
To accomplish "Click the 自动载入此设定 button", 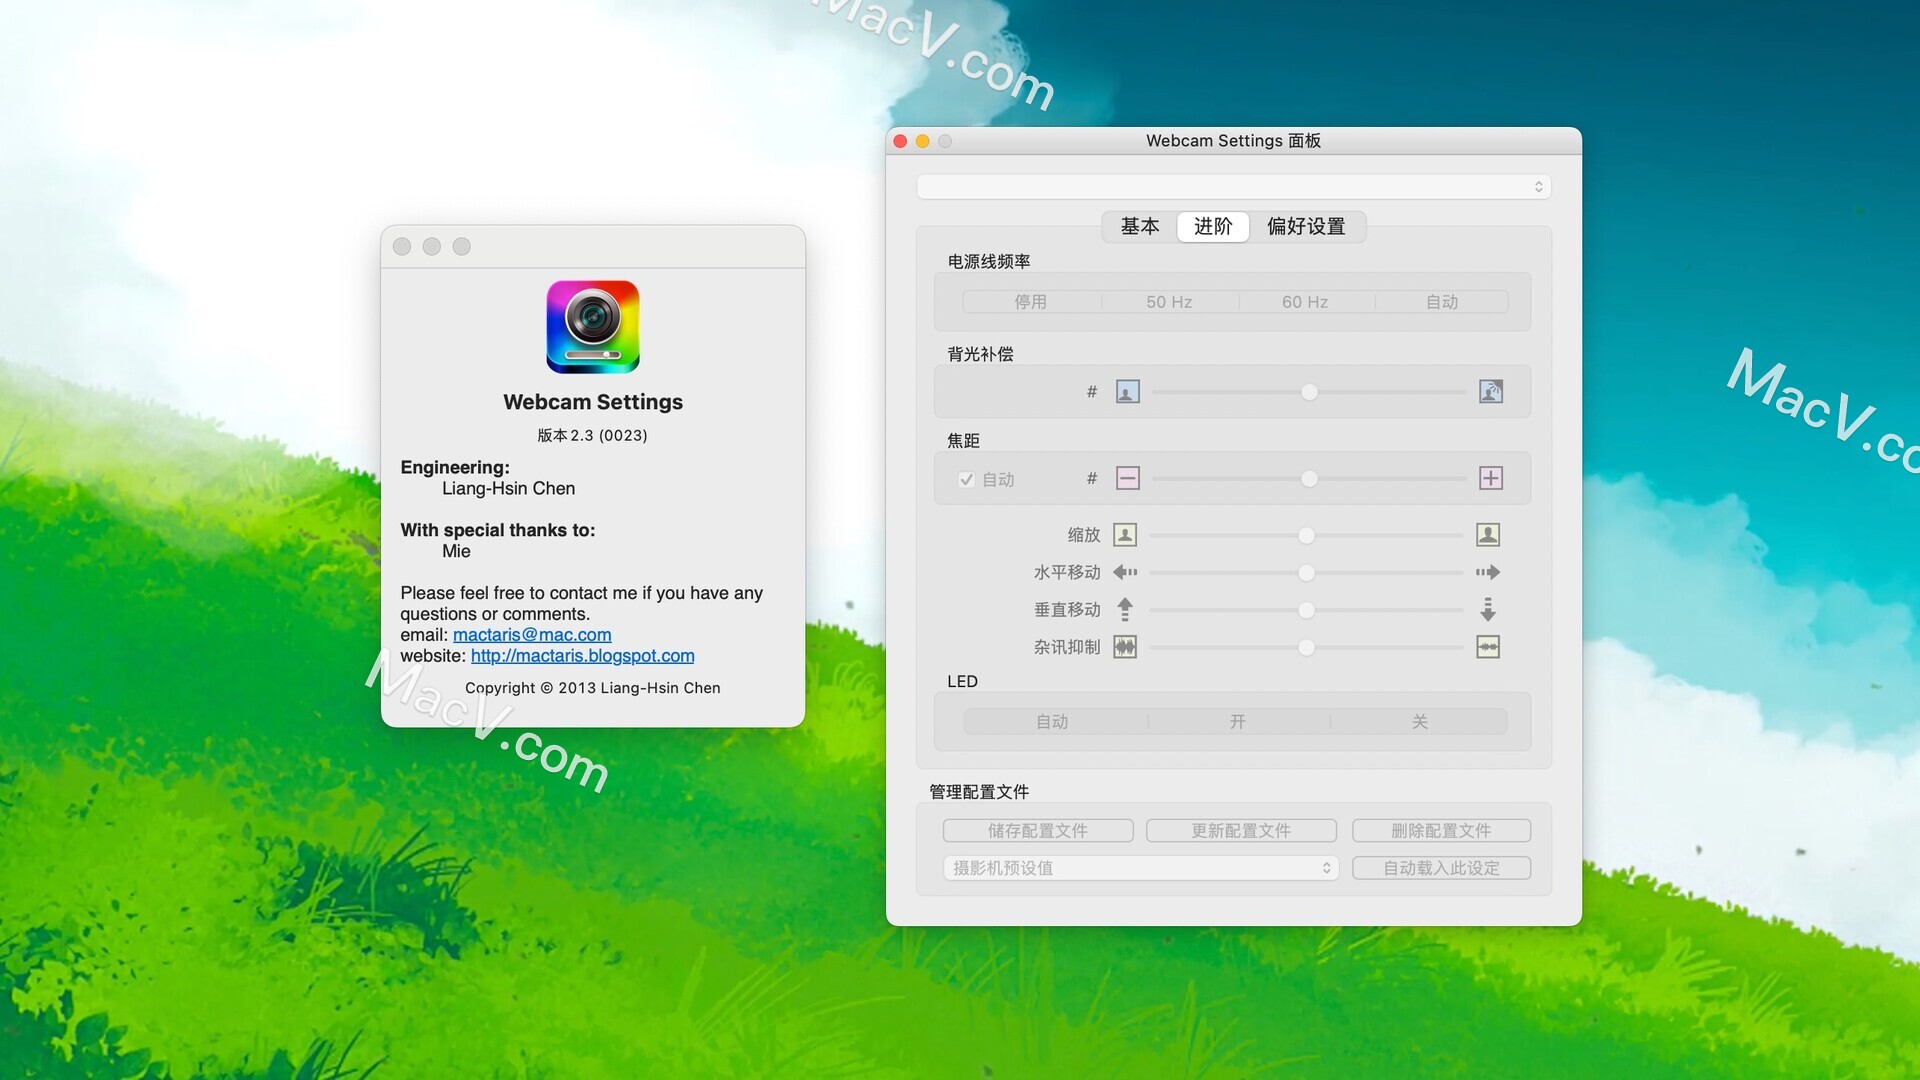I will [1441, 868].
